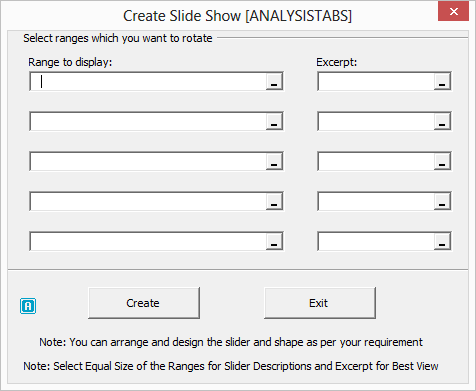Focus the second display range input box

(148, 121)
